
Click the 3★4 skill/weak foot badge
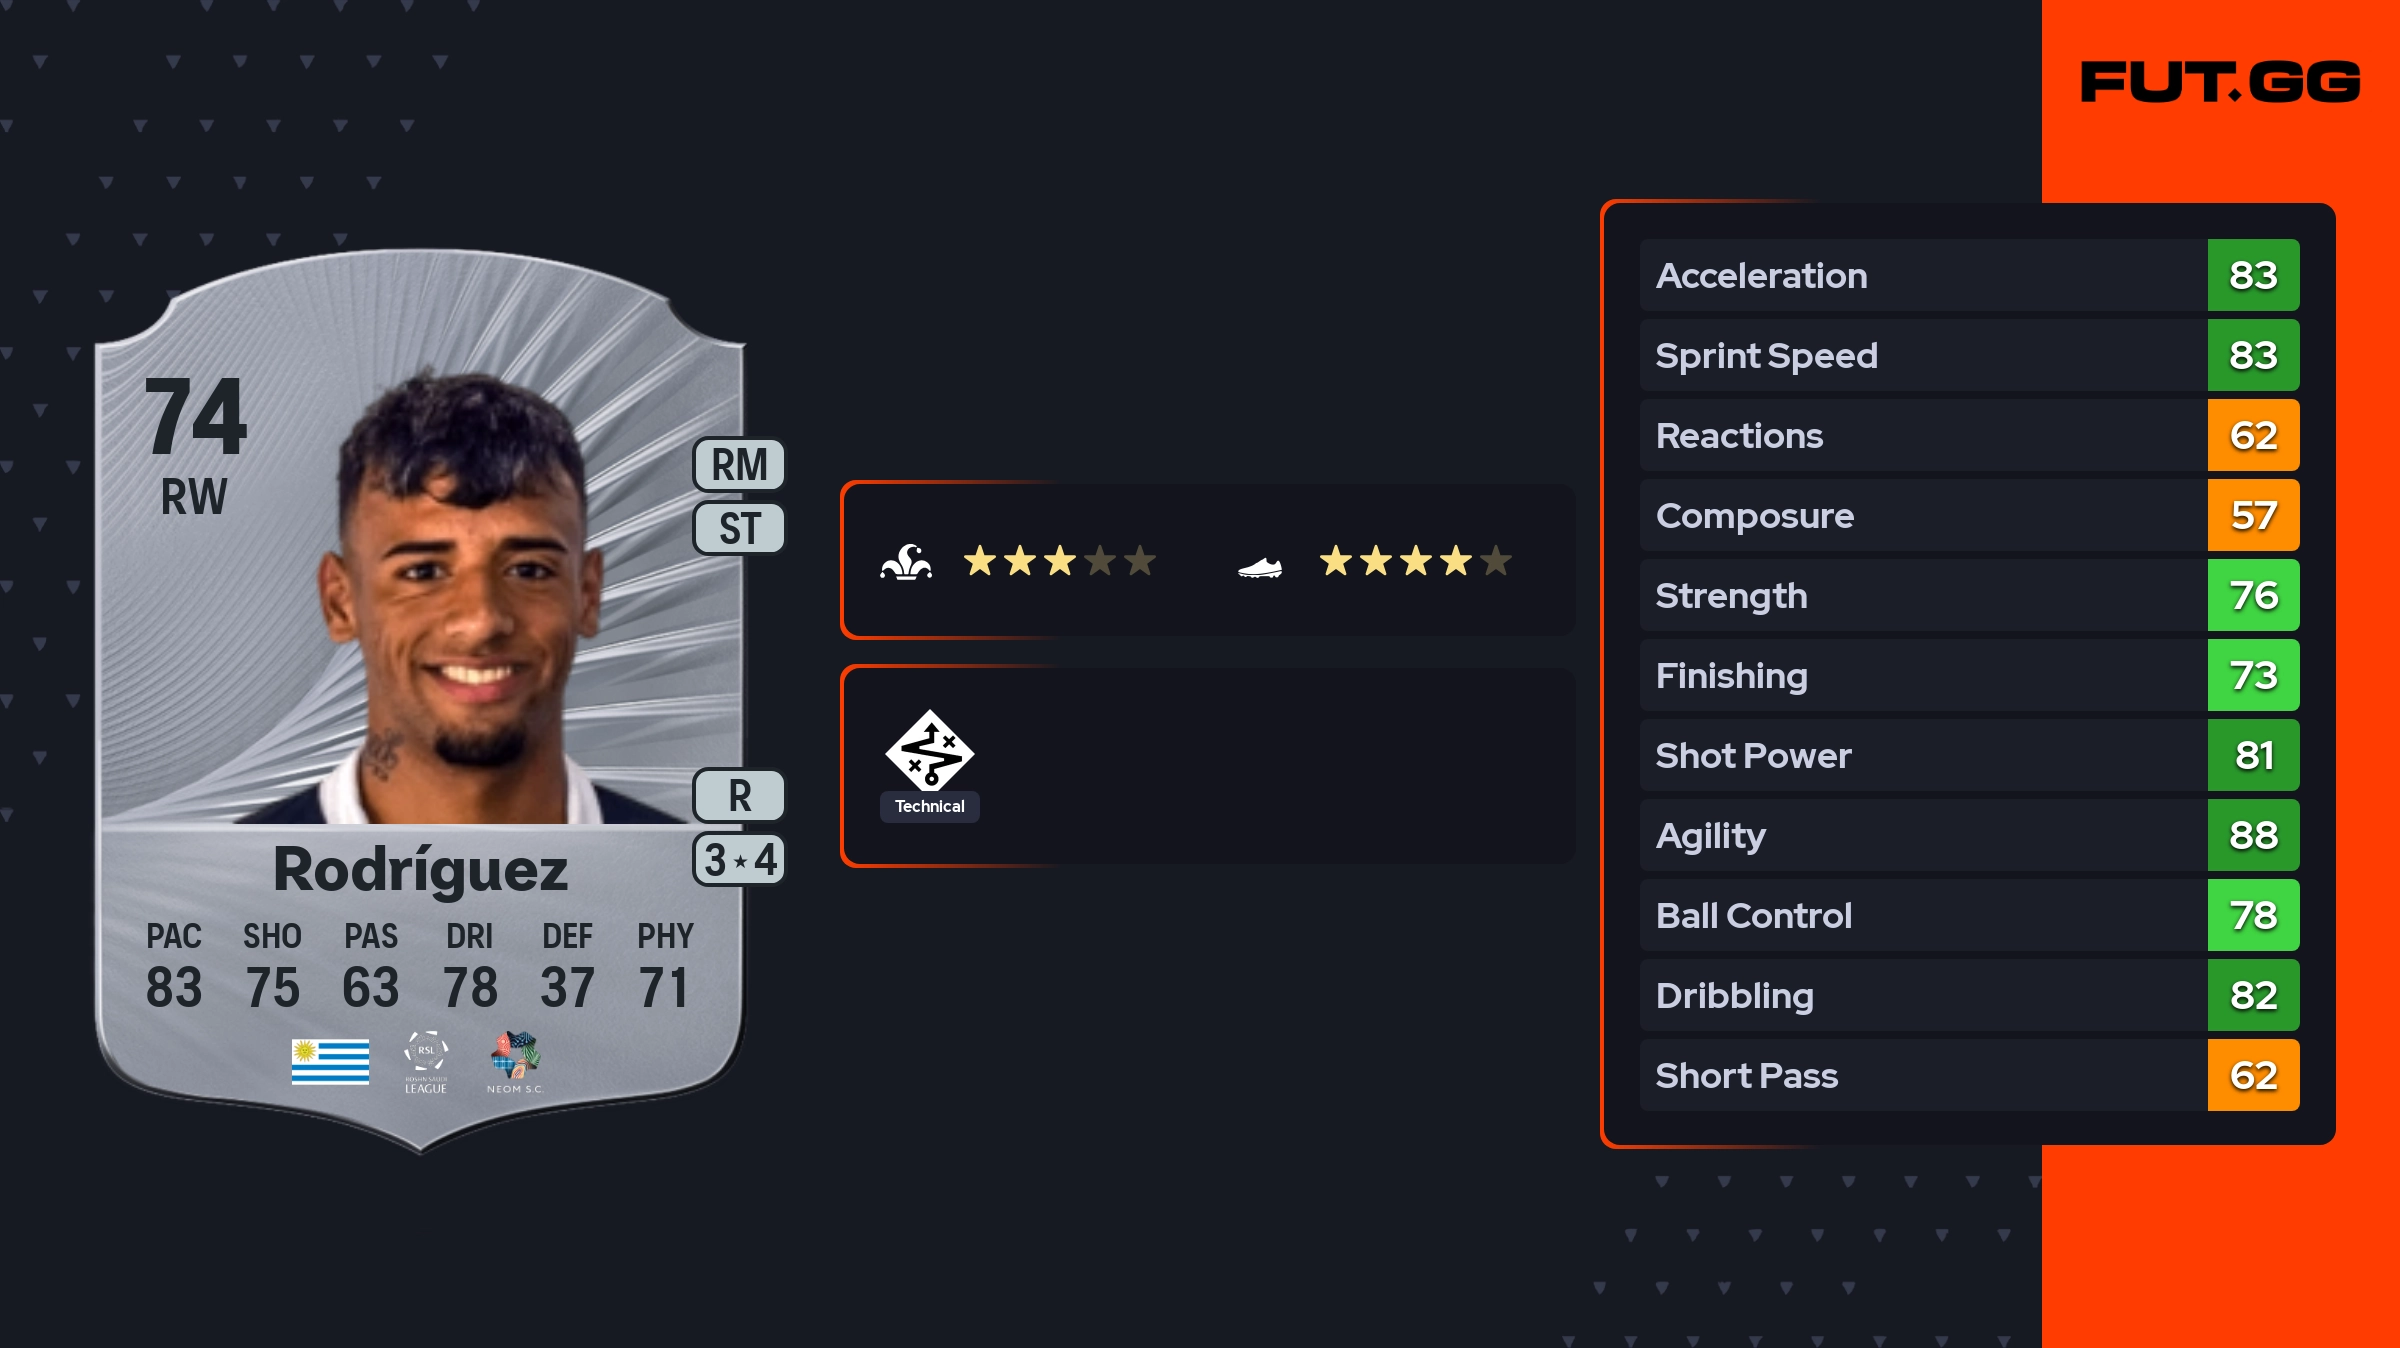[x=739, y=860]
